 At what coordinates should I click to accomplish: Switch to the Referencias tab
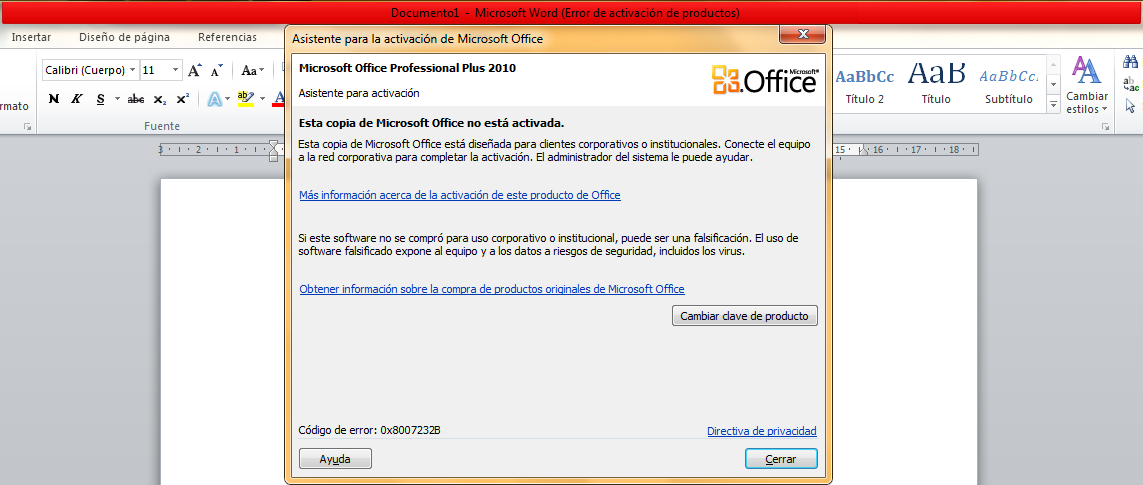point(227,37)
